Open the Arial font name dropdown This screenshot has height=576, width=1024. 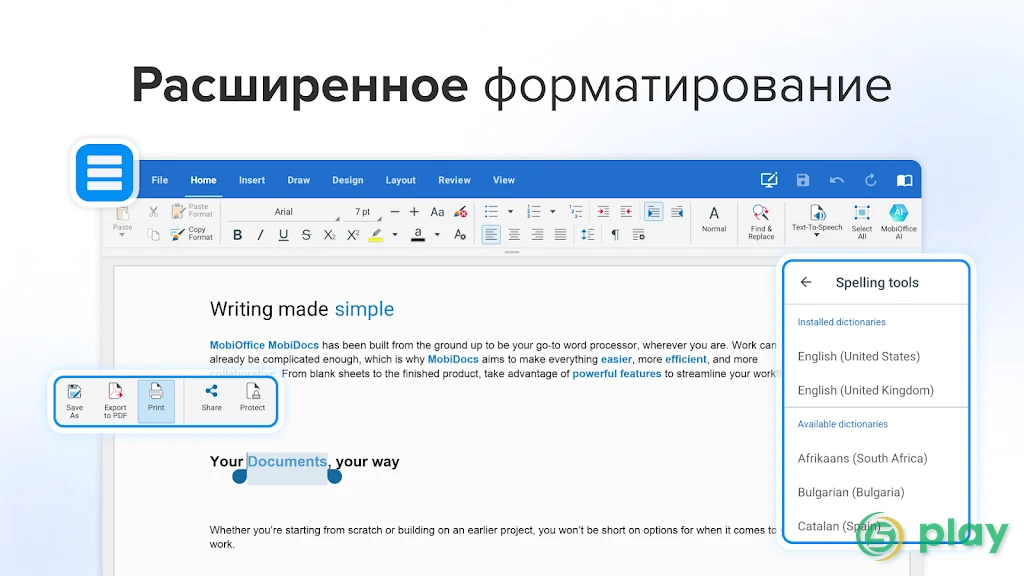(283, 212)
